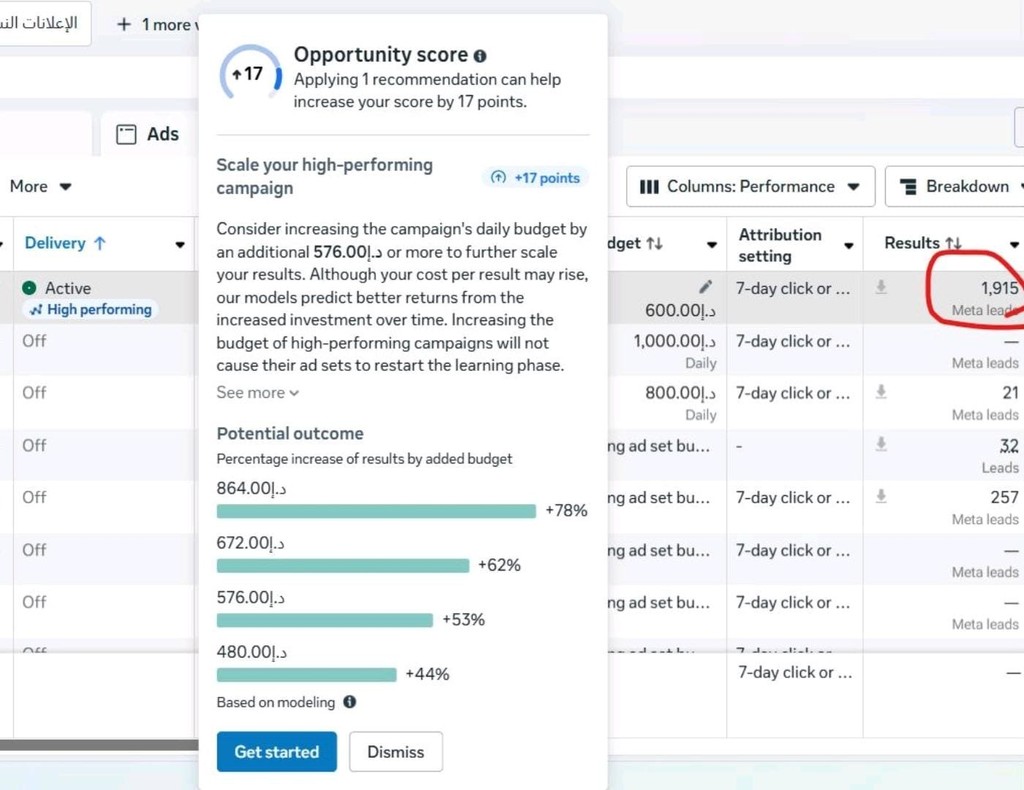1024x790 pixels.
Task: Click the Based on modeling info icon
Action: (350, 702)
